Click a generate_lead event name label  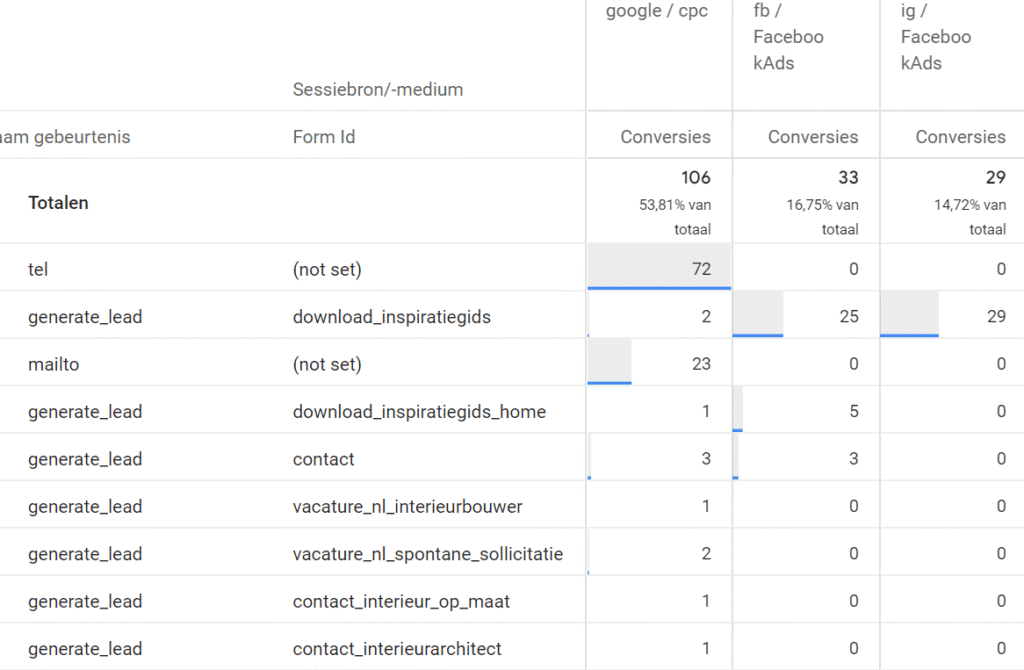pyautogui.click(x=84, y=315)
